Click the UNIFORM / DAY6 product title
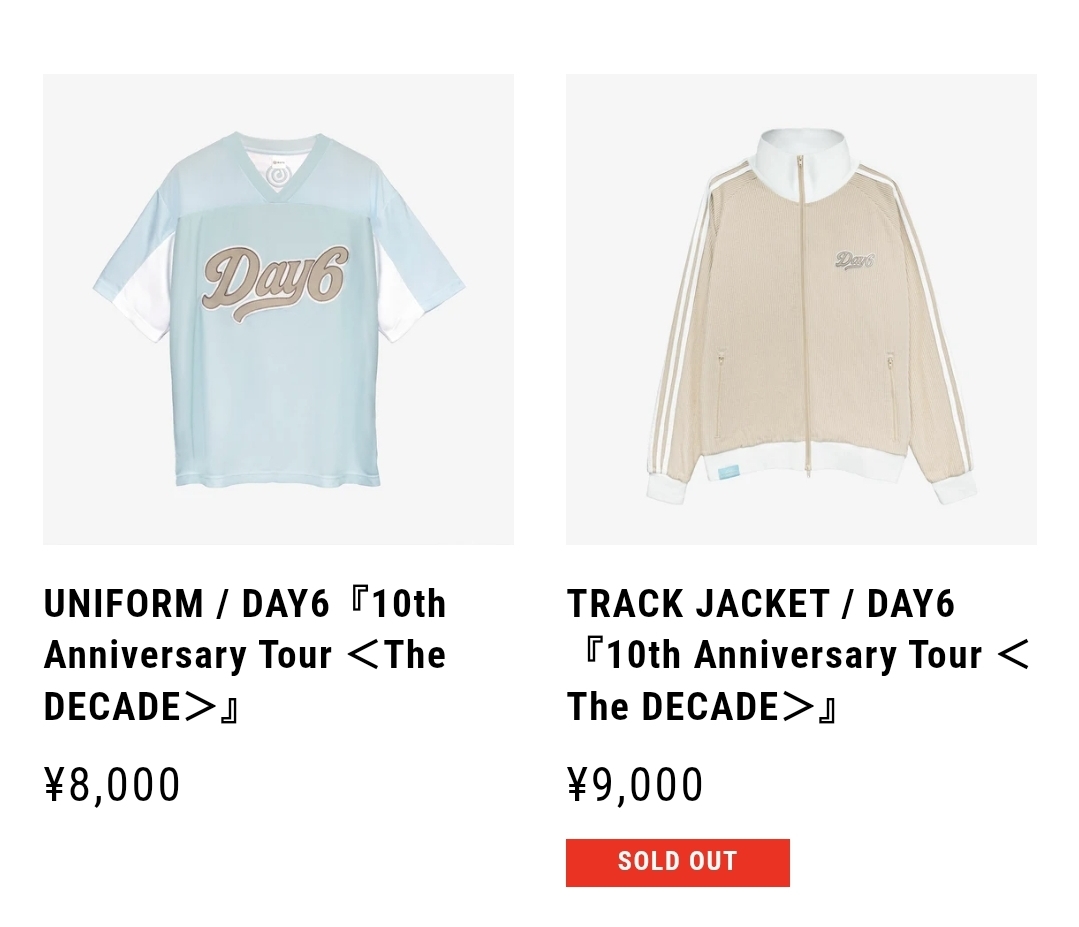 pos(245,654)
